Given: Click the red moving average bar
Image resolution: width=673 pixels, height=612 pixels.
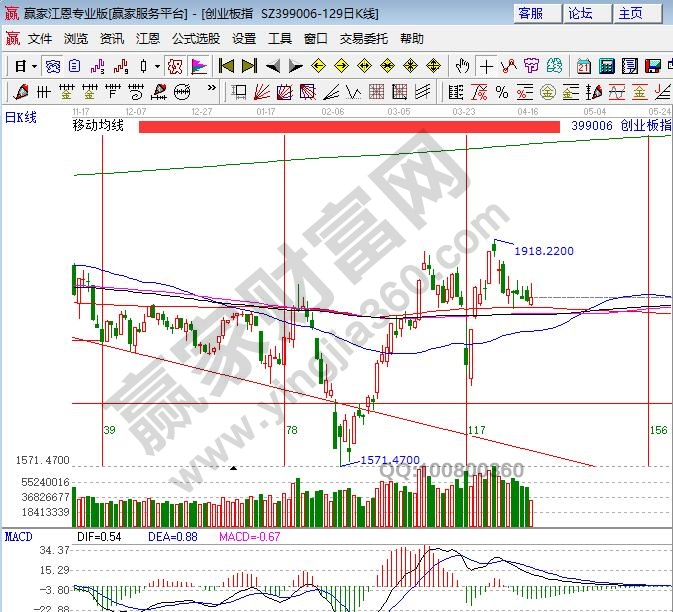Looking at the screenshot, I should pyautogui.click(x=348, y=127).
